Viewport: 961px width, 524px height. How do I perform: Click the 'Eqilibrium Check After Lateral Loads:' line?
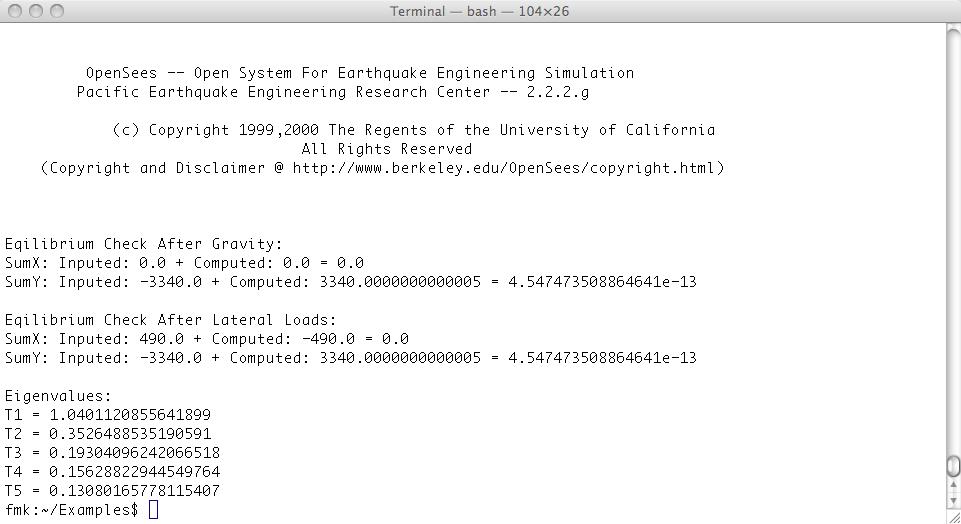click(x=170, y=320)
